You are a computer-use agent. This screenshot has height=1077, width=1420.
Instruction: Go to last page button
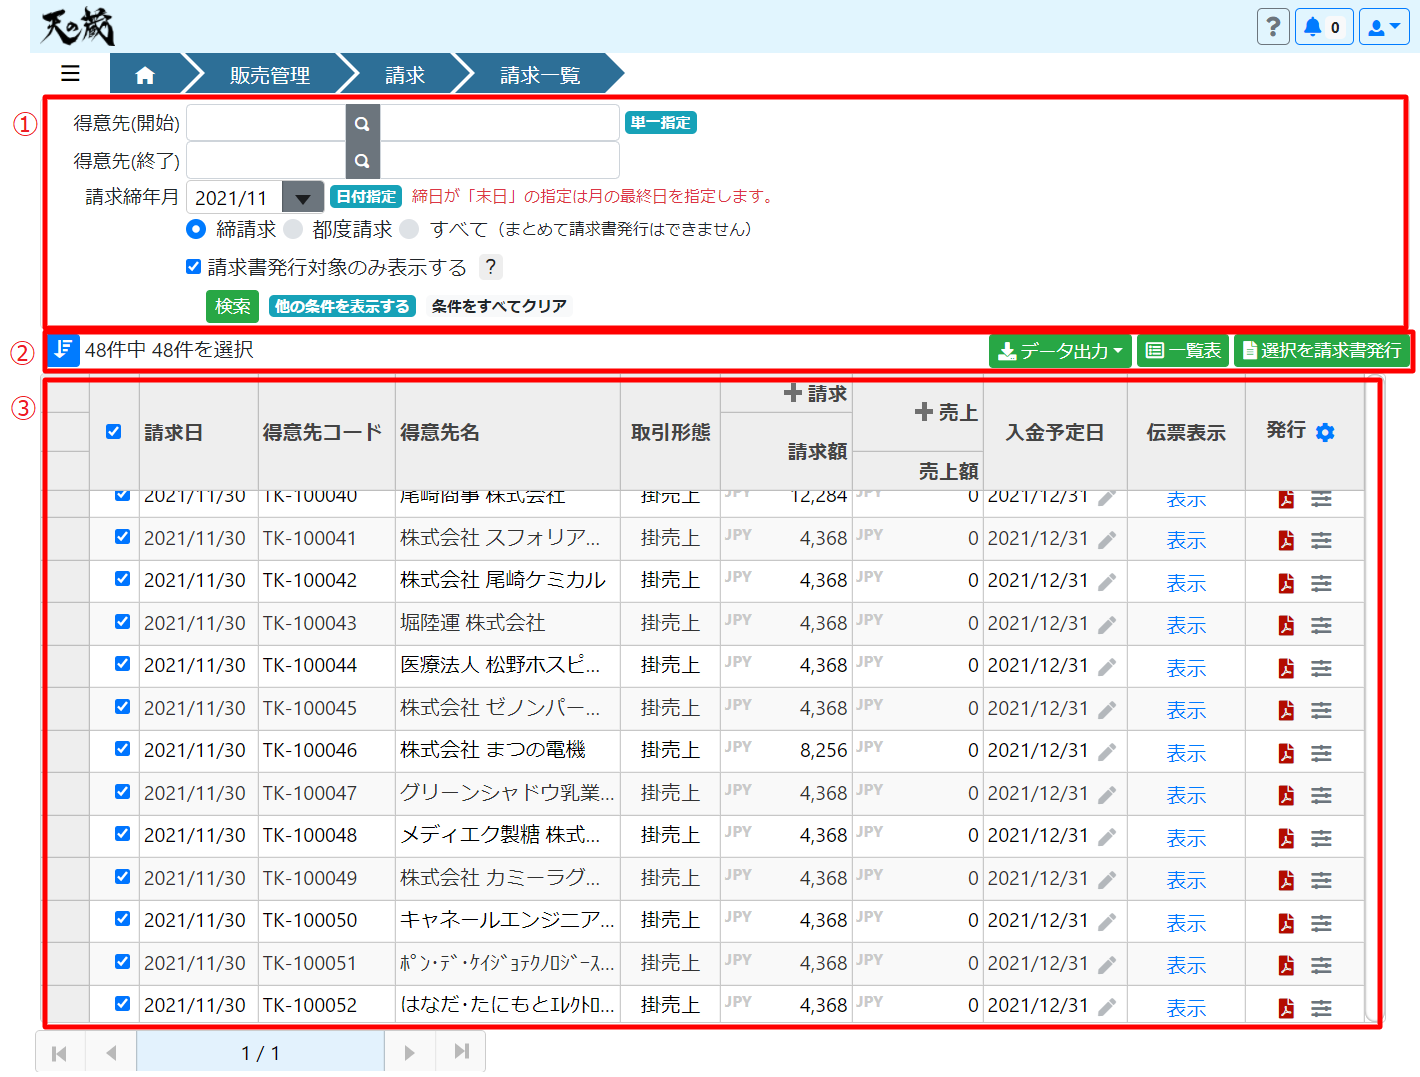460,1053
